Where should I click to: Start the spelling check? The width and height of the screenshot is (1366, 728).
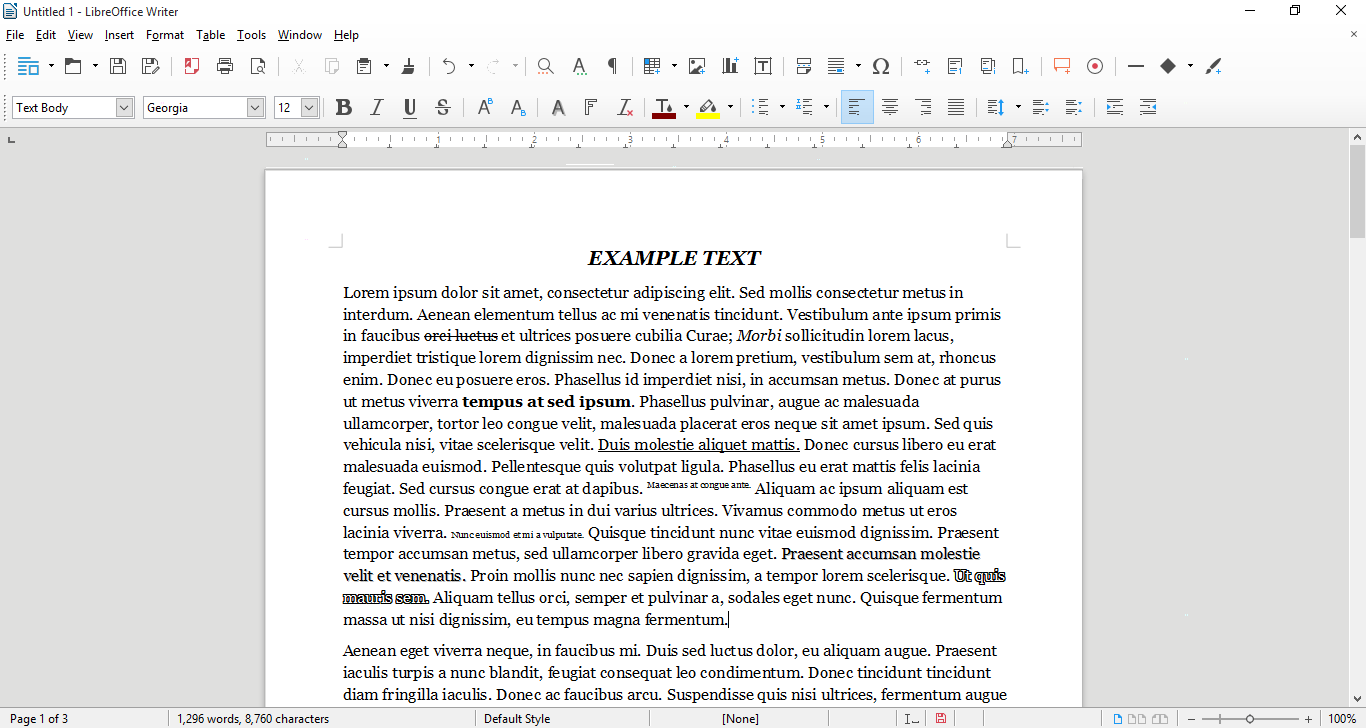click(579, 66)
